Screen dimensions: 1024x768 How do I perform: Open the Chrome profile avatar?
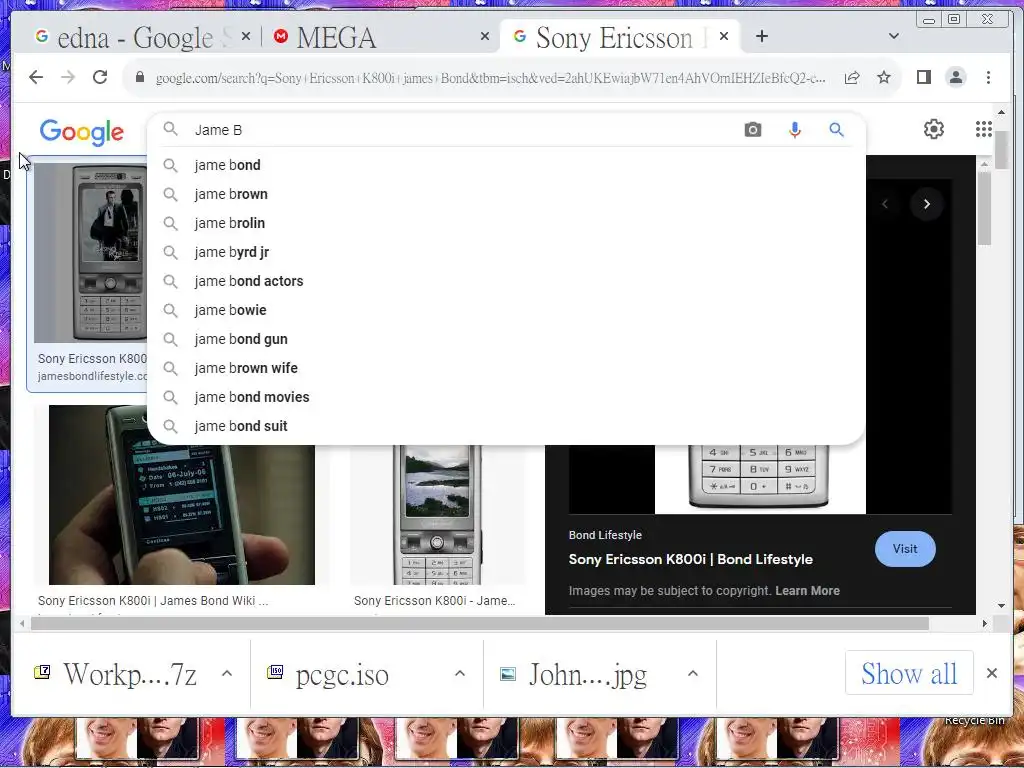click(x=955, y=78)
